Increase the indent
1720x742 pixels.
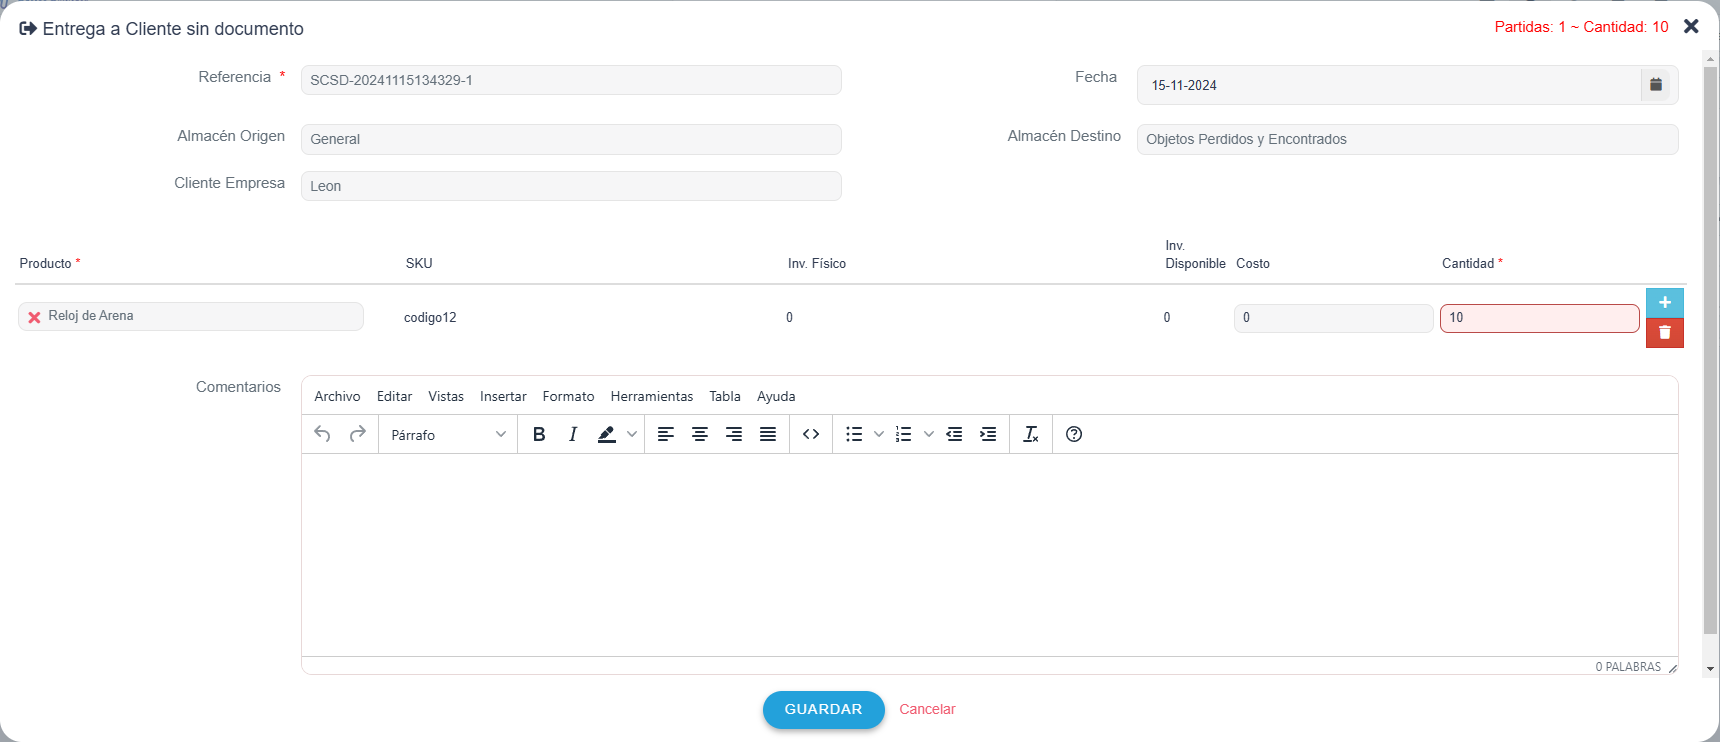tap(988, 434)
